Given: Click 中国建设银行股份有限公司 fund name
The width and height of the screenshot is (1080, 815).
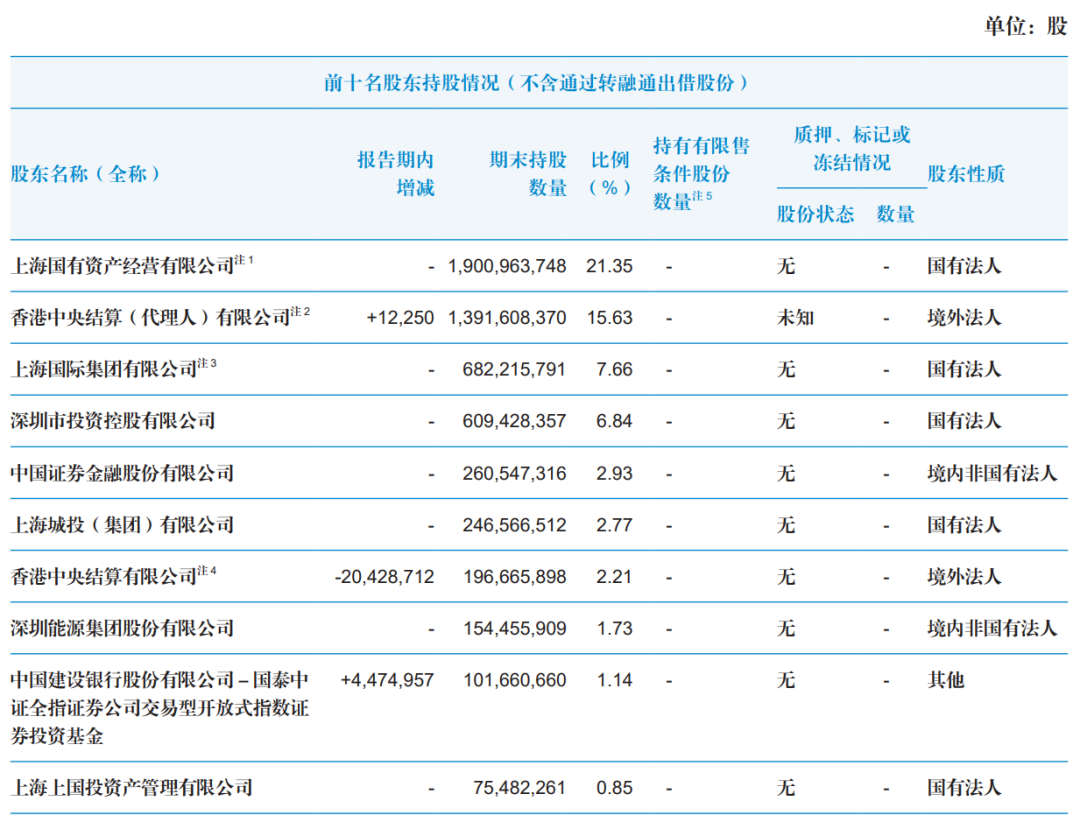Looking at the screenshot, I should tap(160, 708).
